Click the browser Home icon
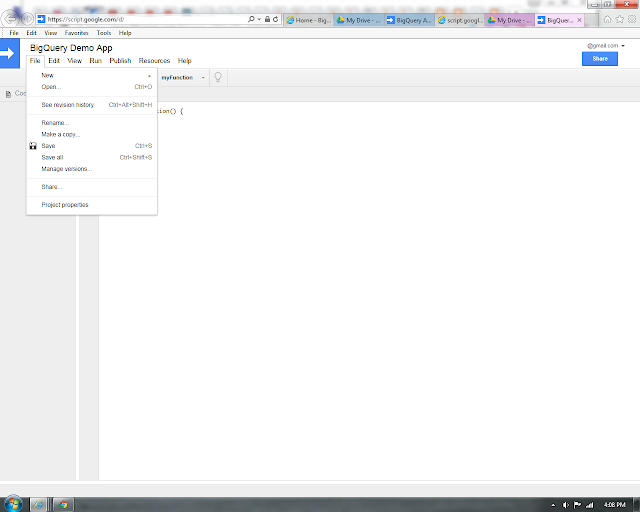Viewport: 640px width, 512px height. (607, 19)
